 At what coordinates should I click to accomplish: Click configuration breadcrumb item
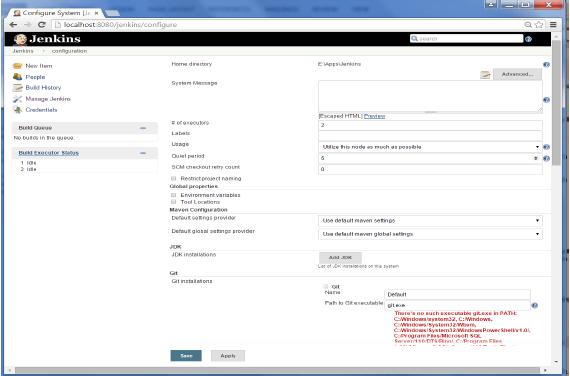[x=69, y=51]
